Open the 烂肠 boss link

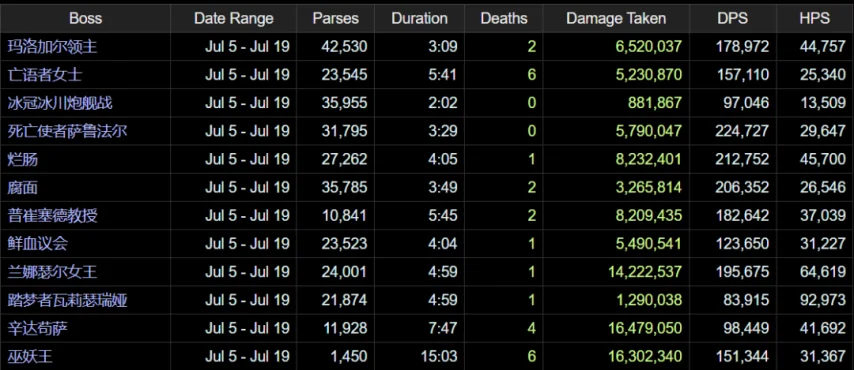[23, 160]
